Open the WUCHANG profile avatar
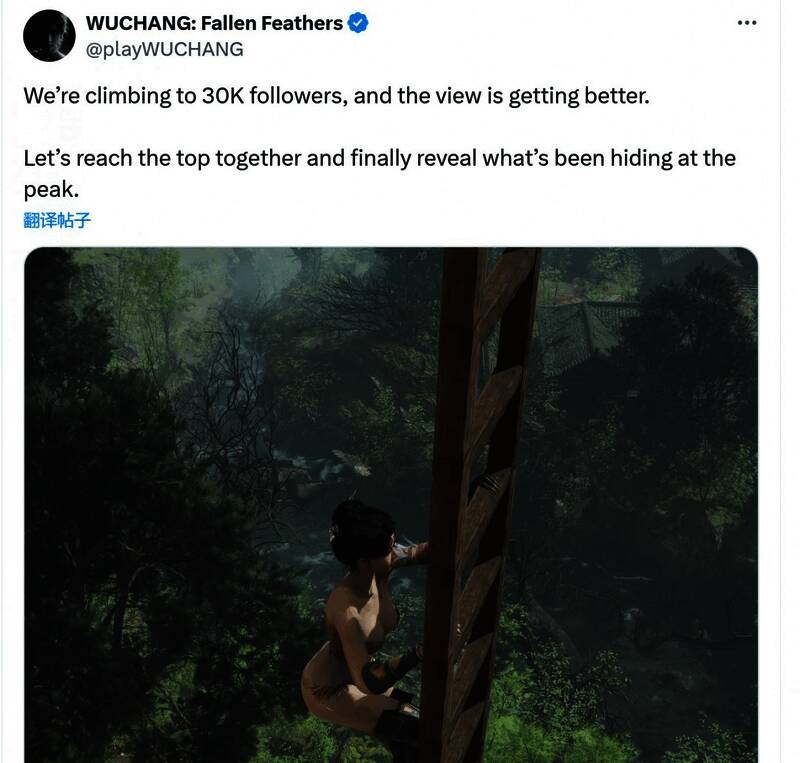800x763 pixels. (48, 36)
